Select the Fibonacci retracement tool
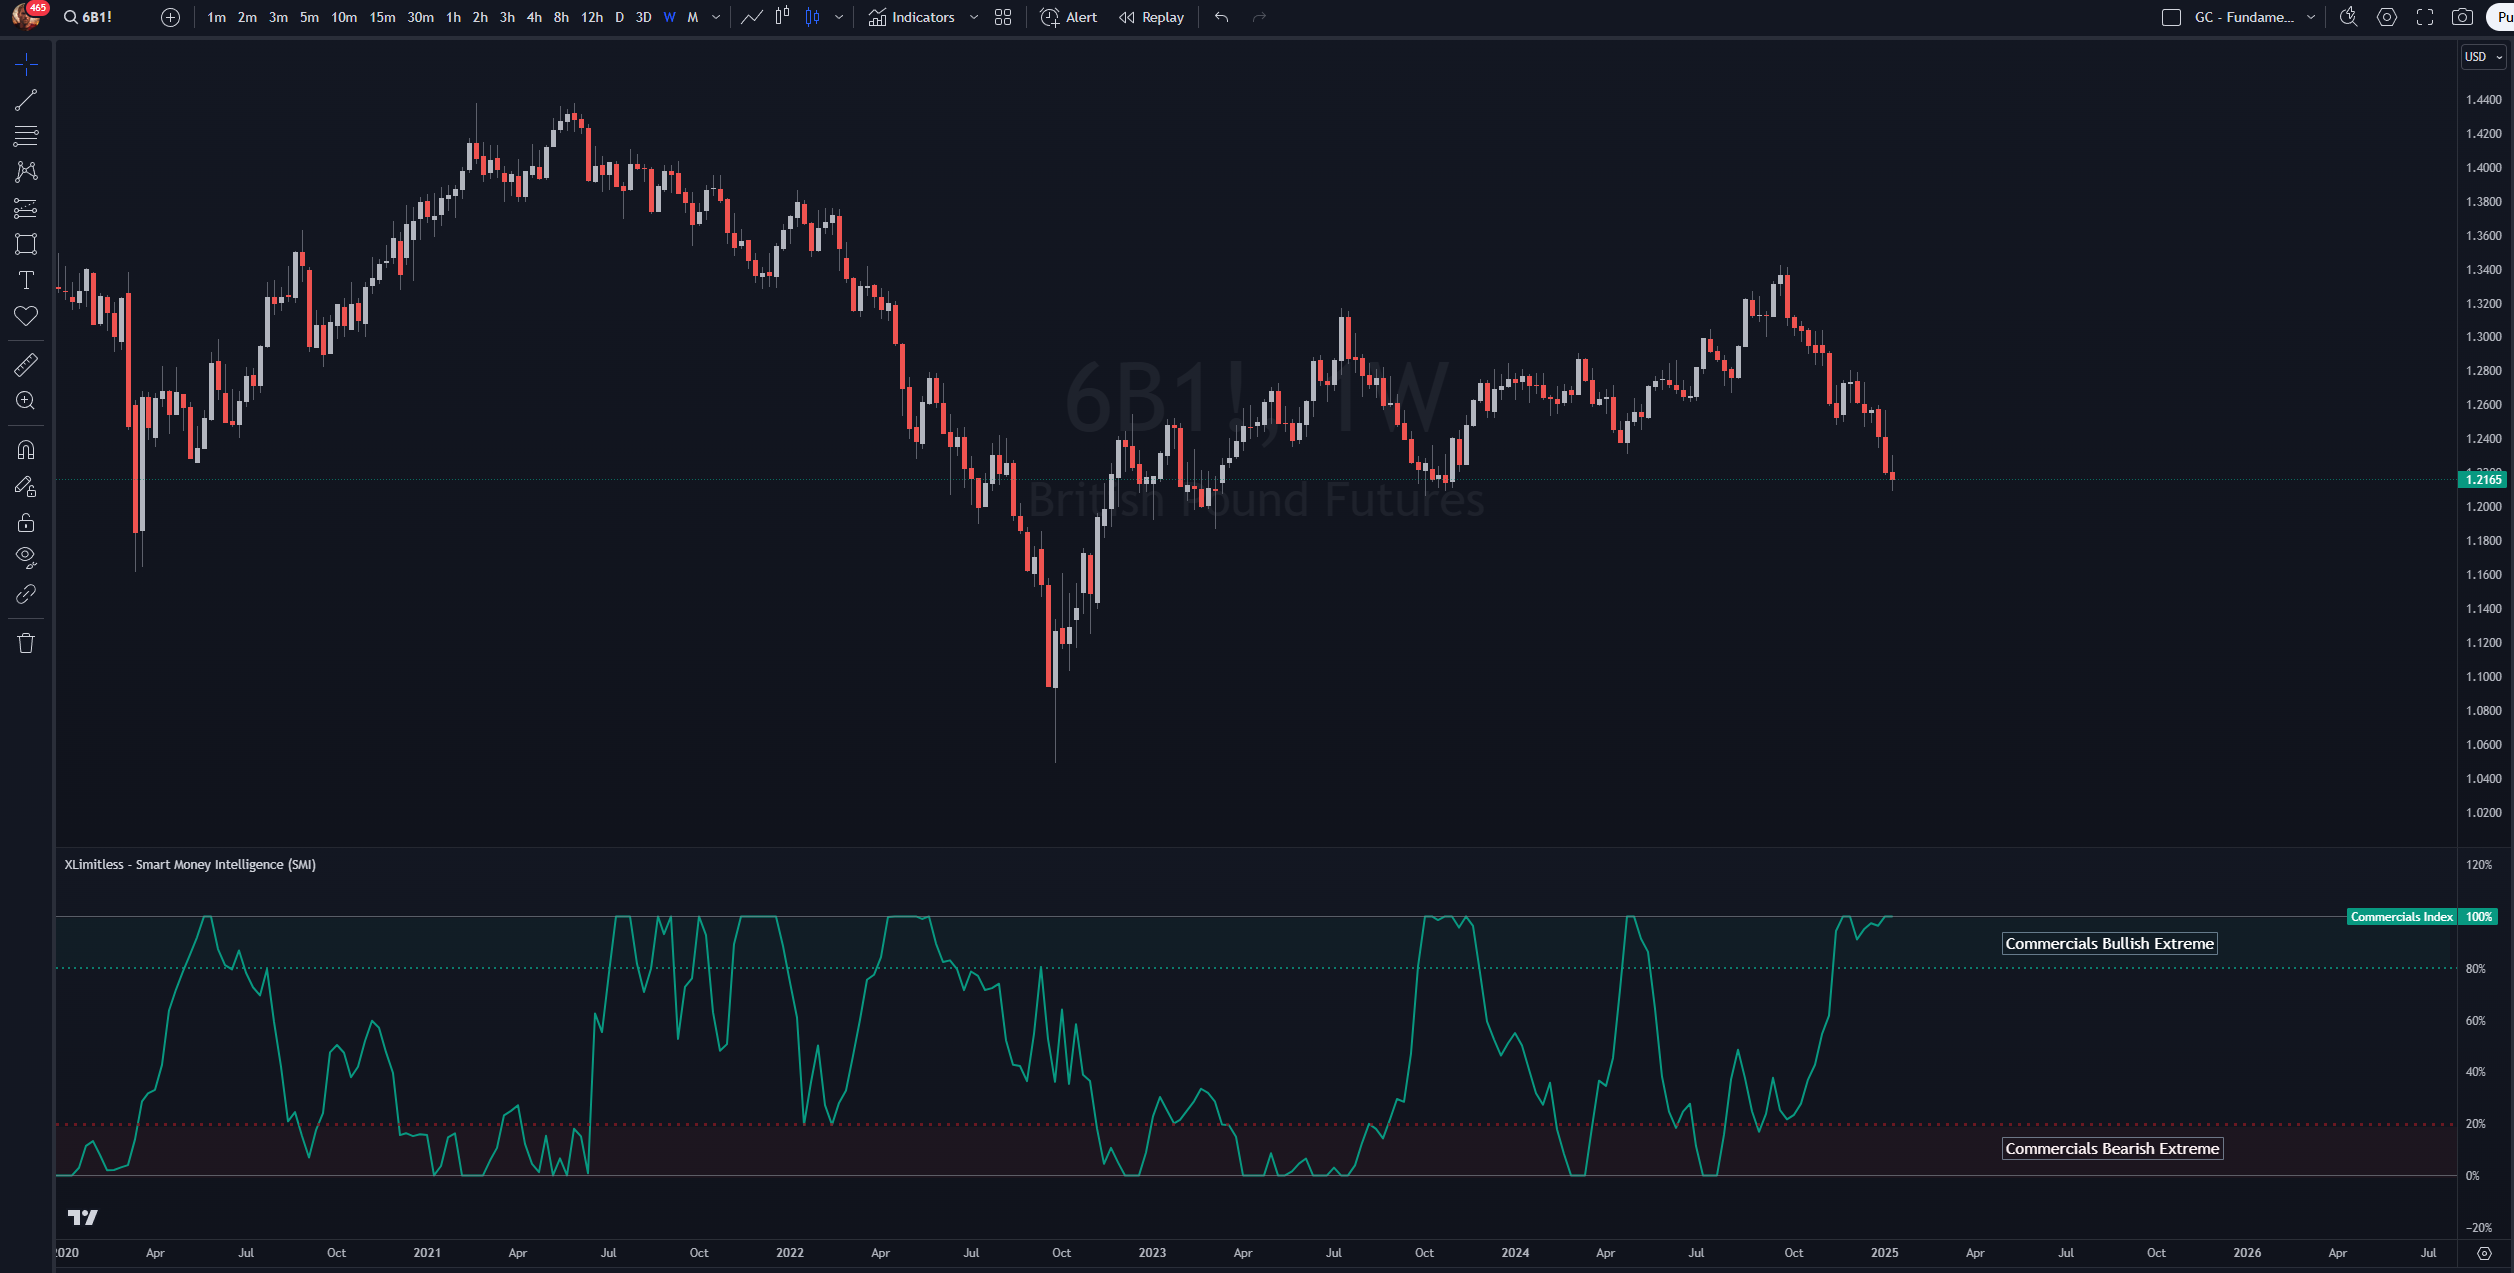The width and height of the screenshot is (2514, 1273). point(26,136)
